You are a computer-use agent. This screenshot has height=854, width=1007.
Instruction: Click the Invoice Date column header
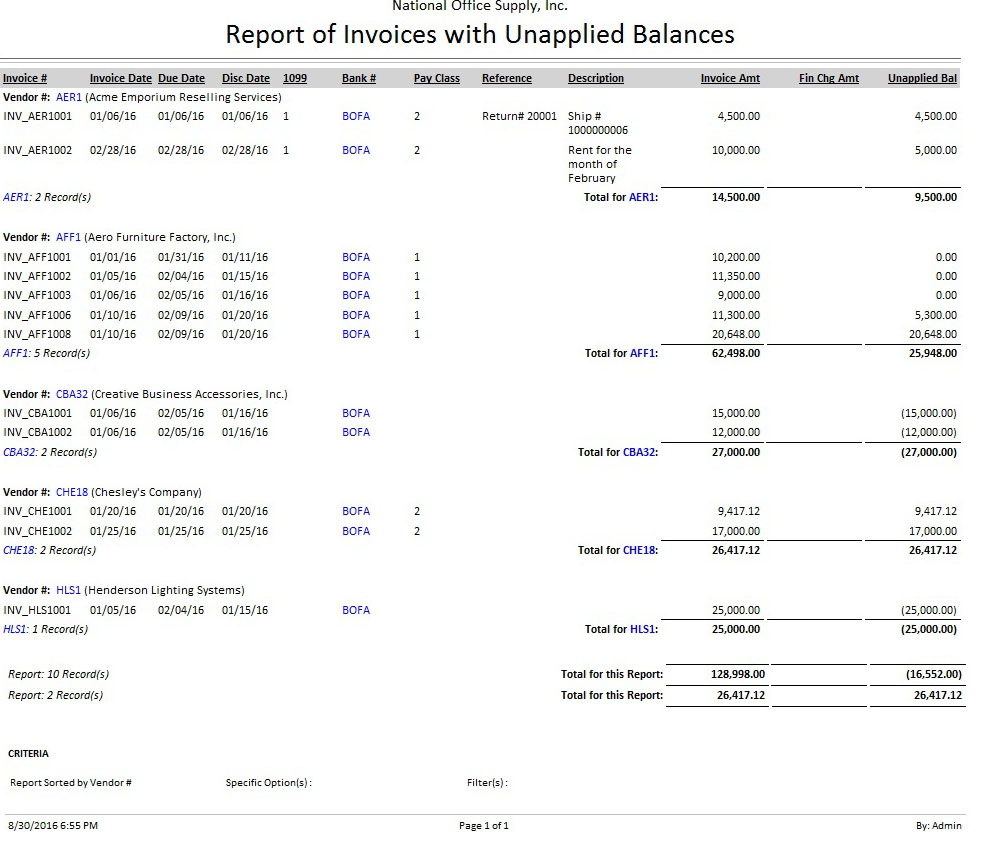click(120, 79)
